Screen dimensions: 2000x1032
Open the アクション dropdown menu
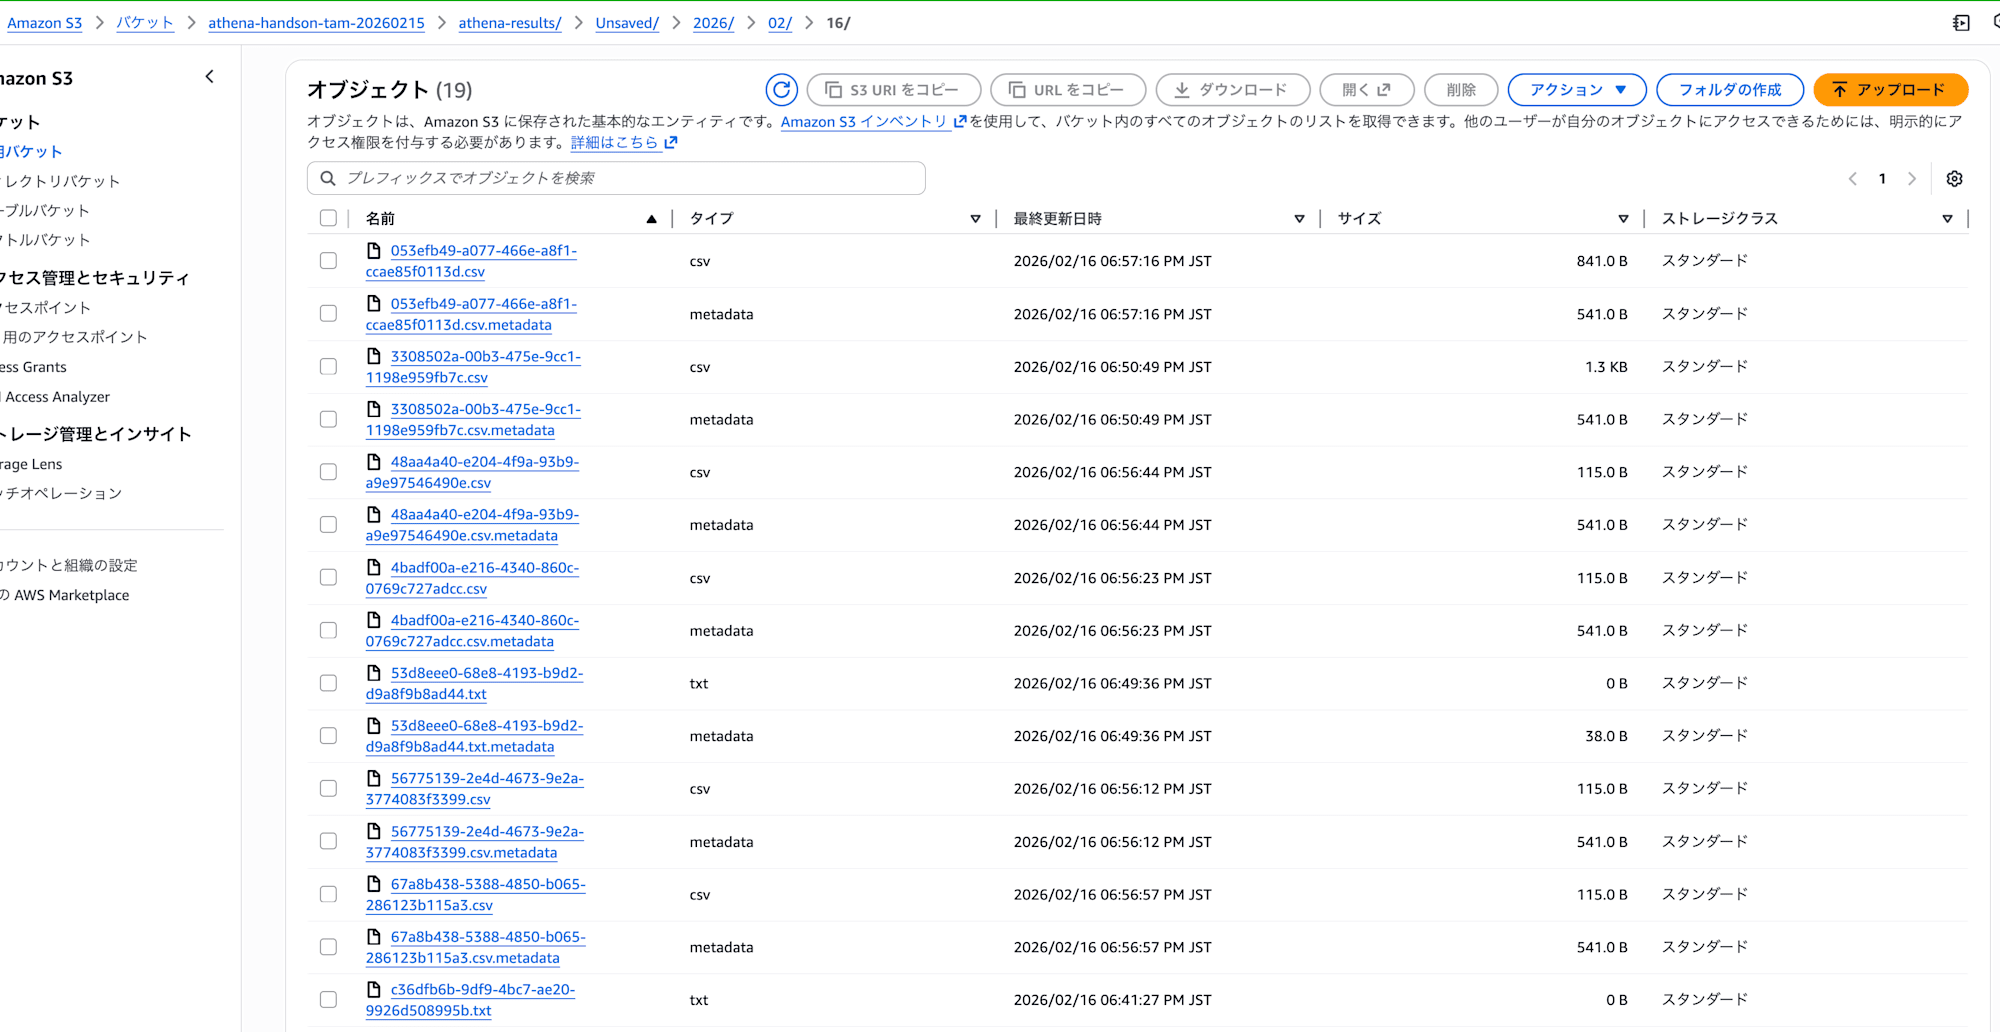1577,90
